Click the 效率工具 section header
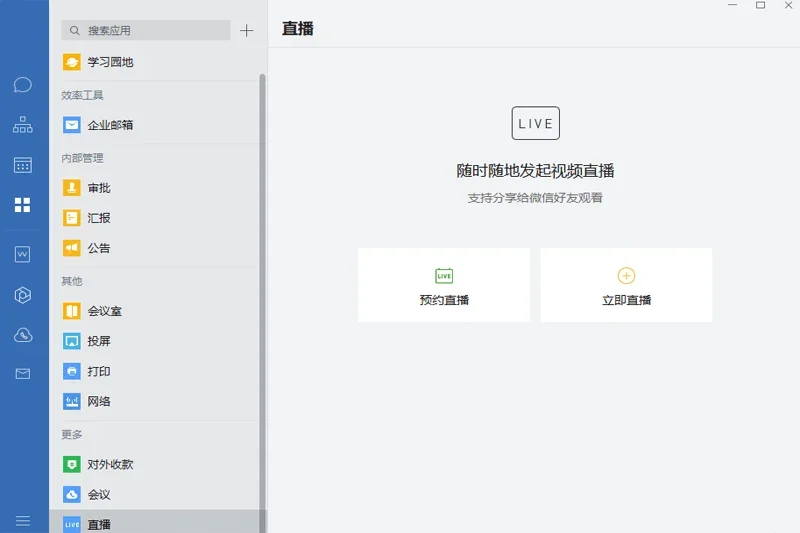Screen dimensions: 800x533 click(82, 95)
